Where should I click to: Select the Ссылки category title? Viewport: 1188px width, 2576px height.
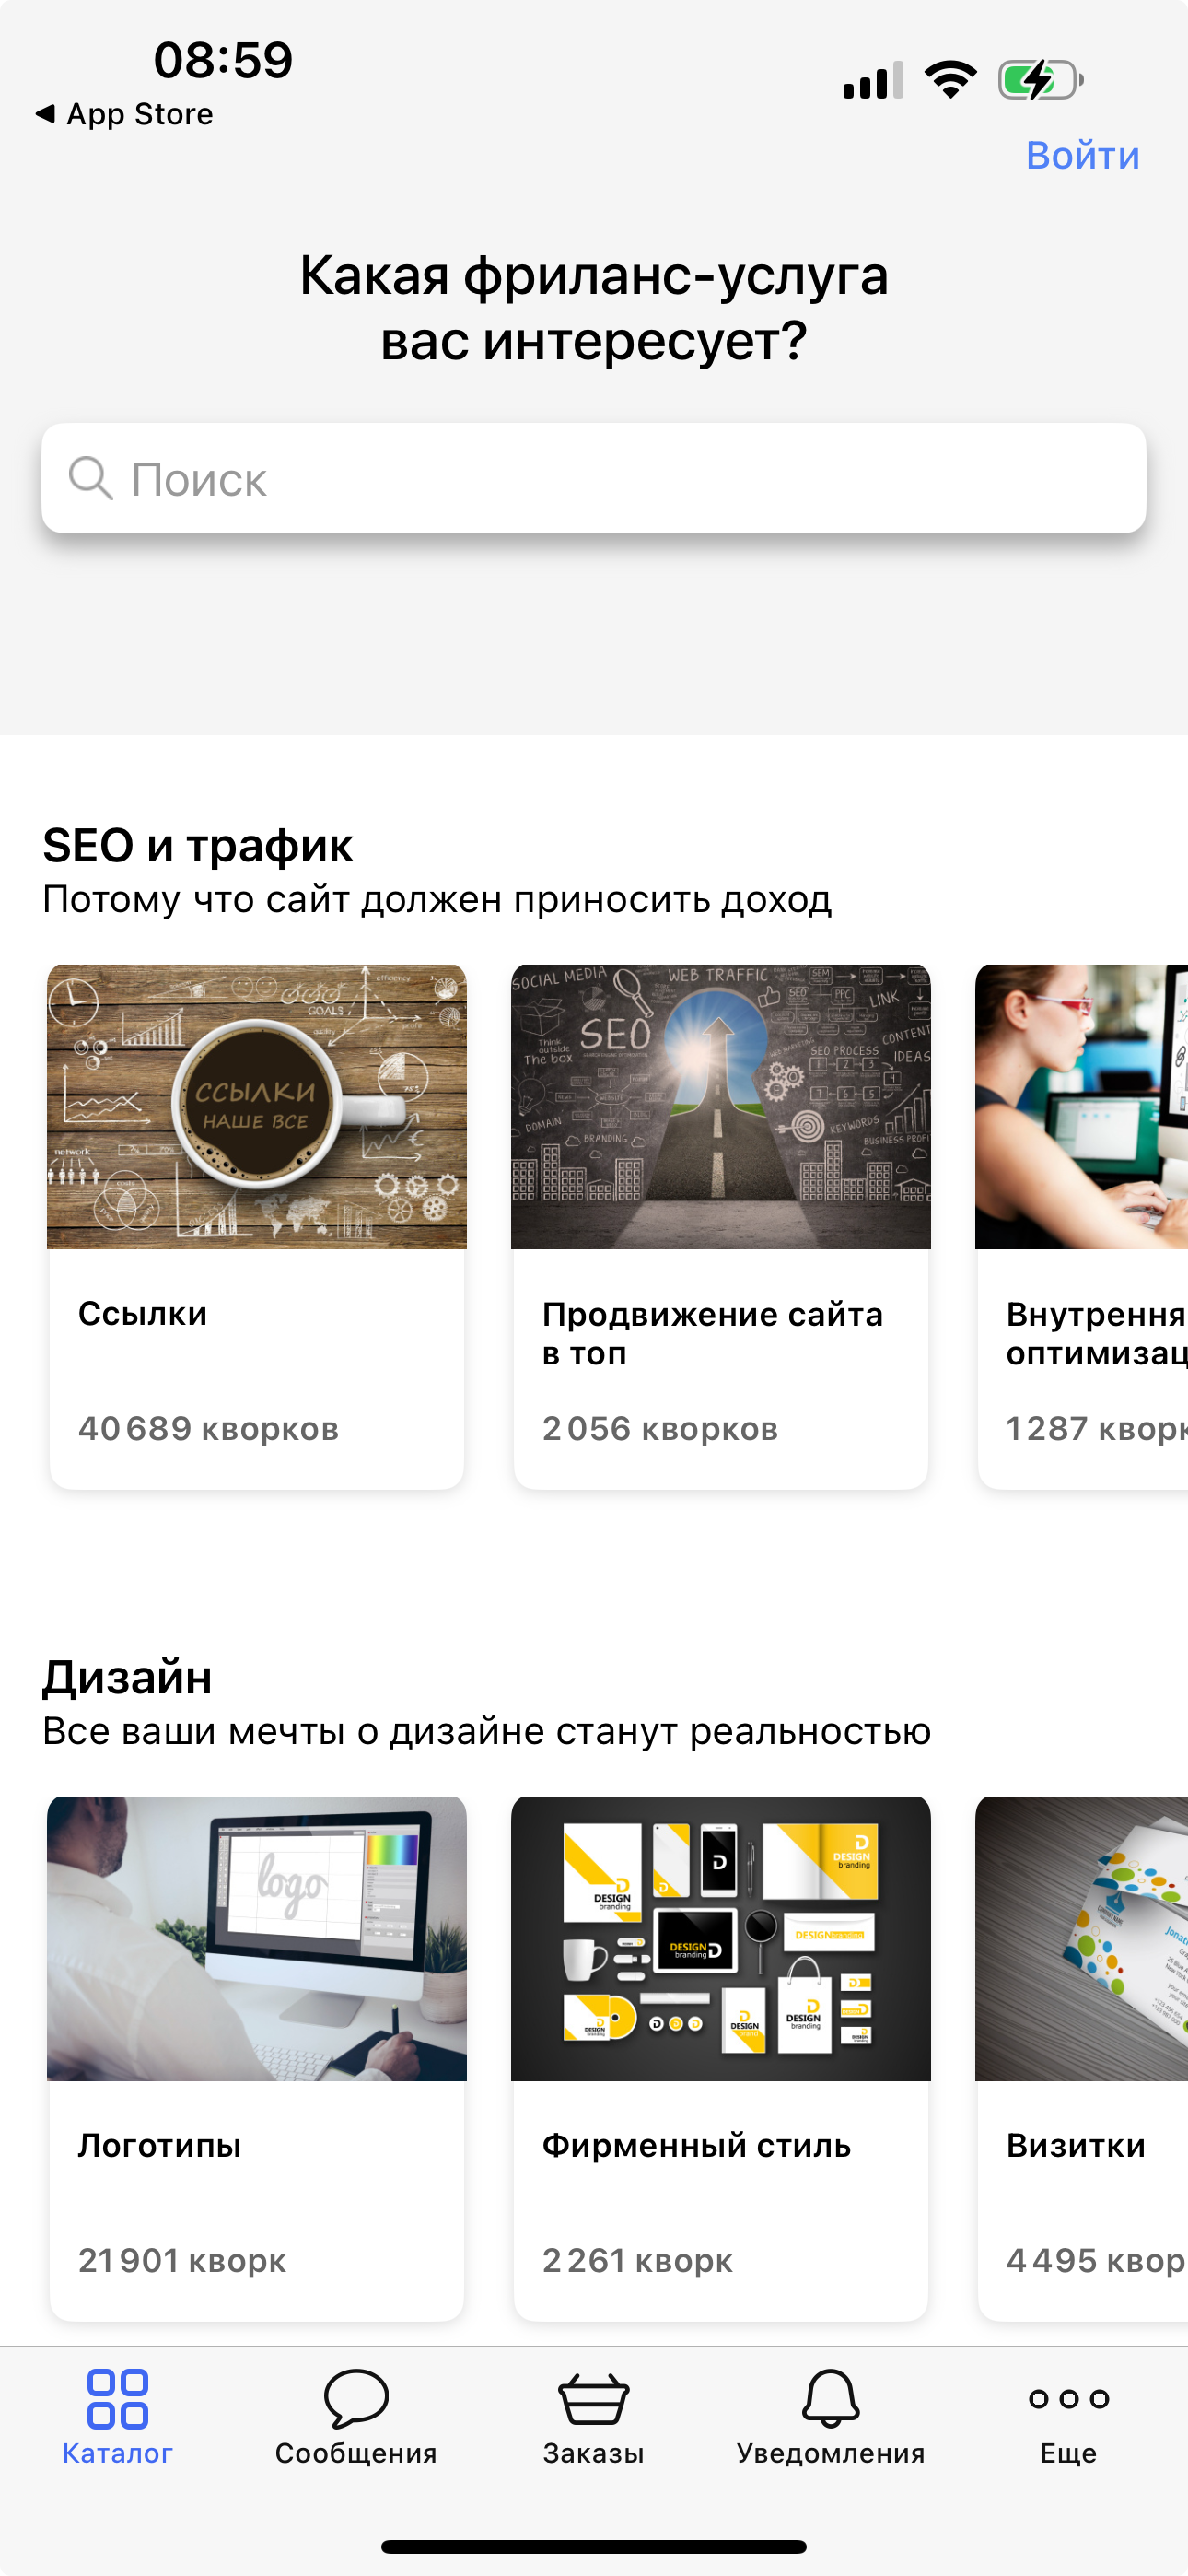(143, 1313)
